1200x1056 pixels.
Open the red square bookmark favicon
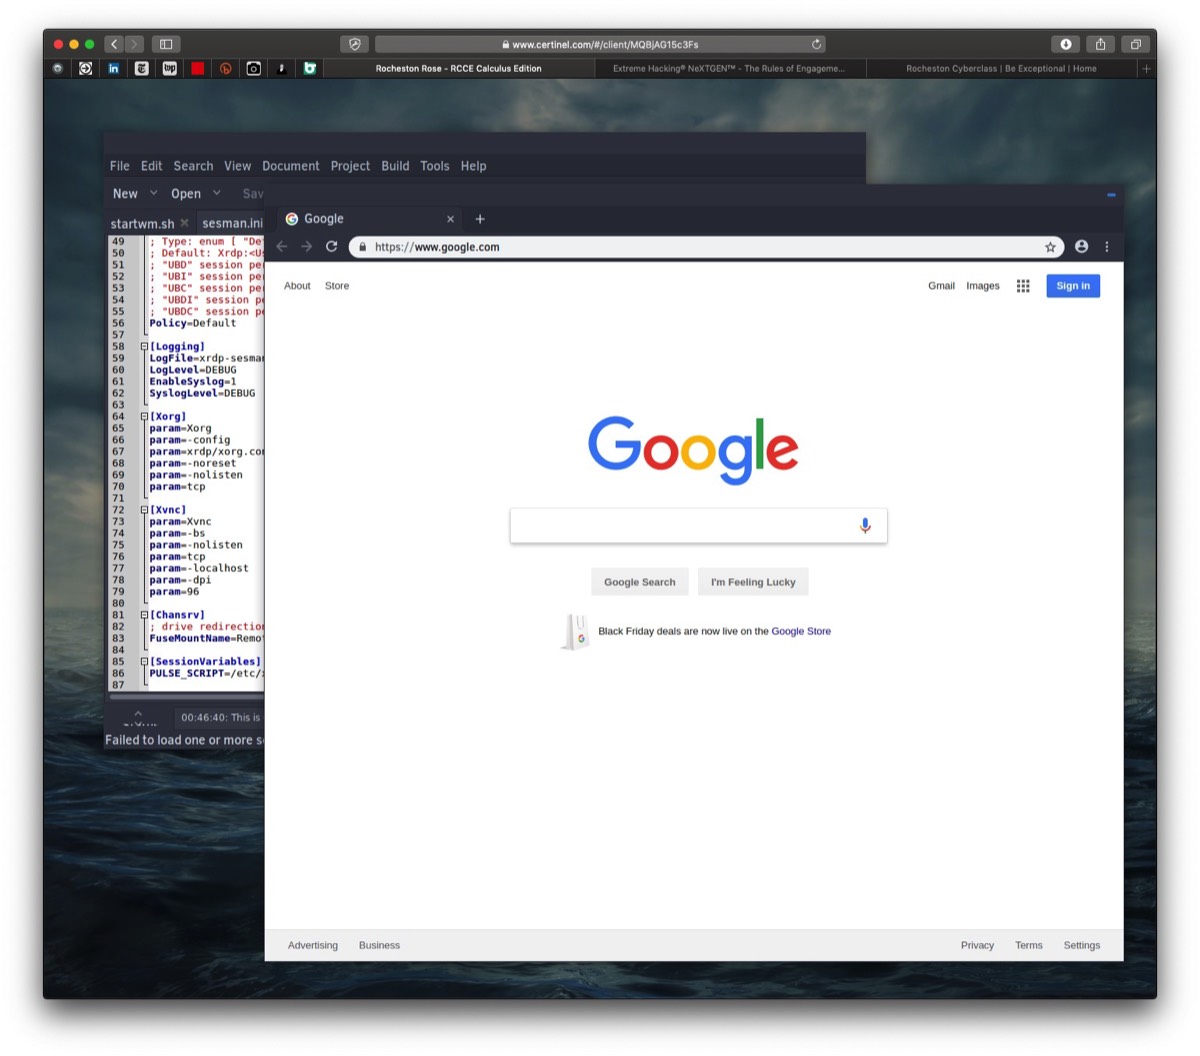click(x=198, y=69)
